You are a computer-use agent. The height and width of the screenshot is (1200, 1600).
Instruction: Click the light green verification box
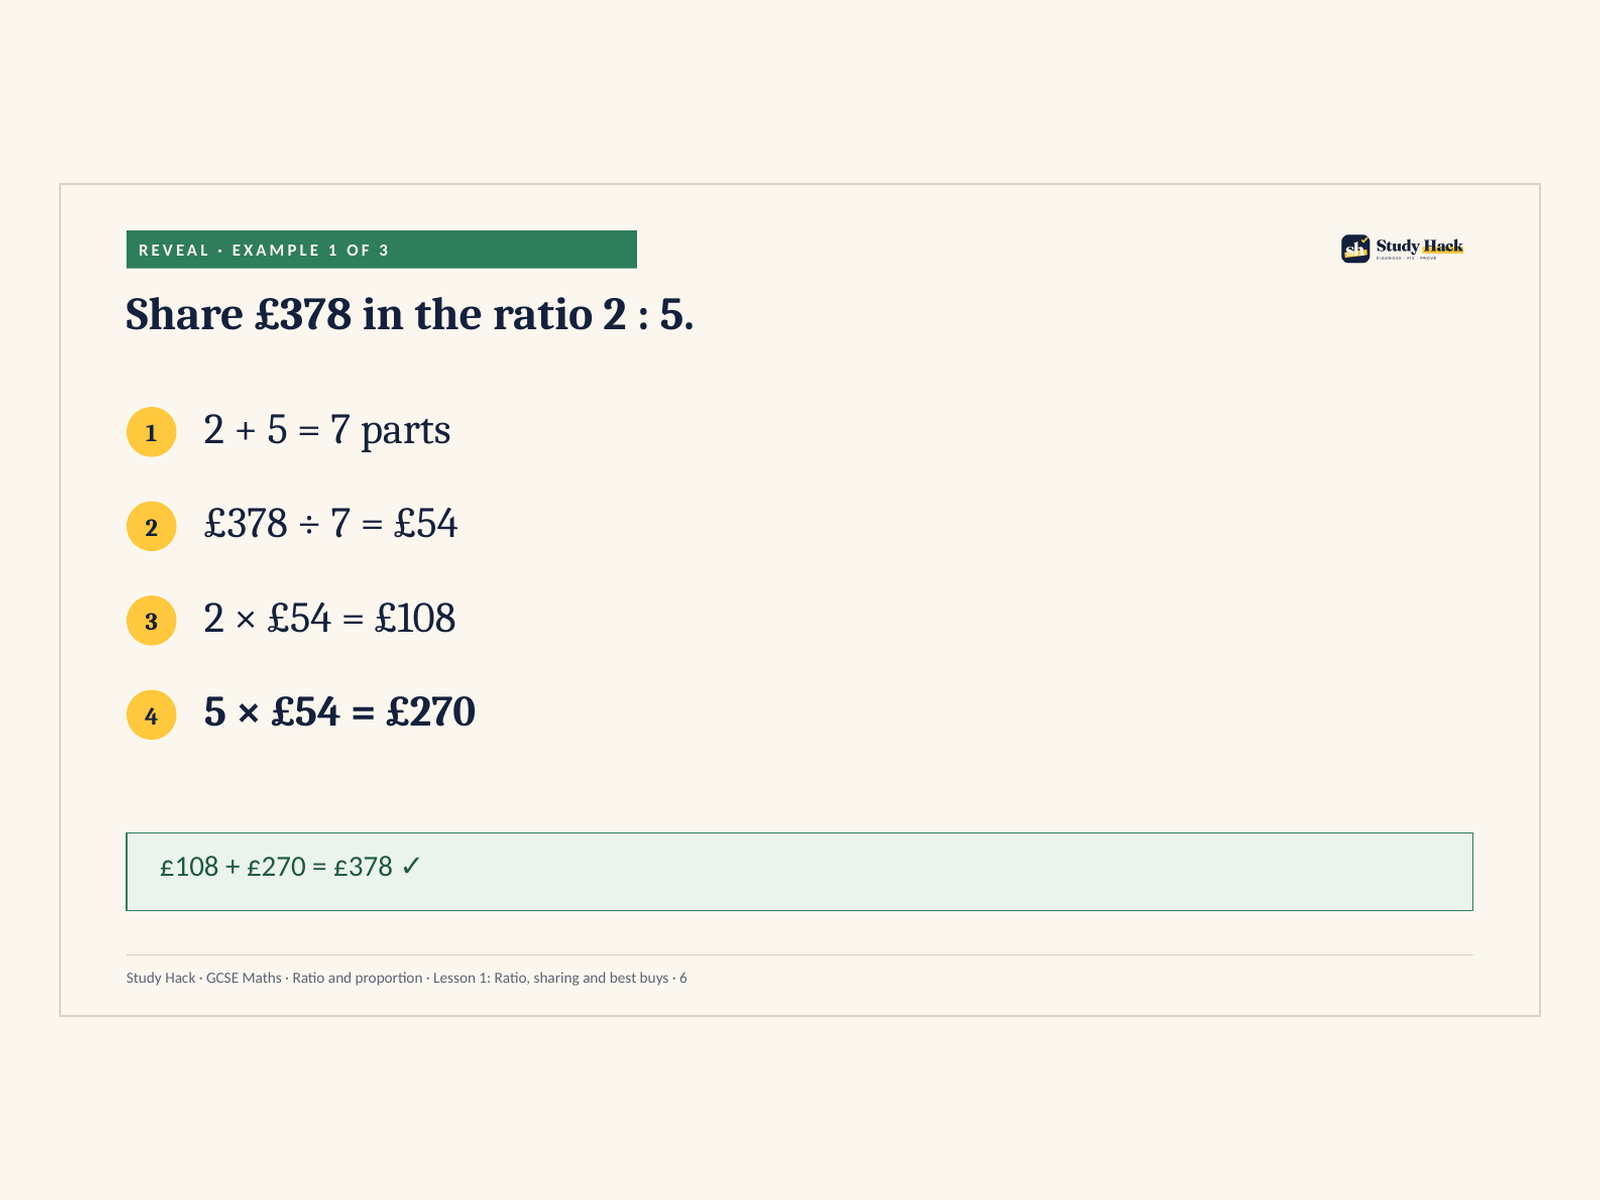click(x=799, y=871)
